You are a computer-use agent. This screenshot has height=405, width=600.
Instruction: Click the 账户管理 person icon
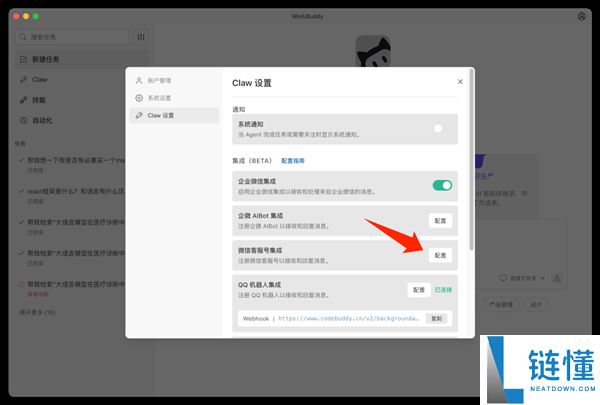pos(139,80)
